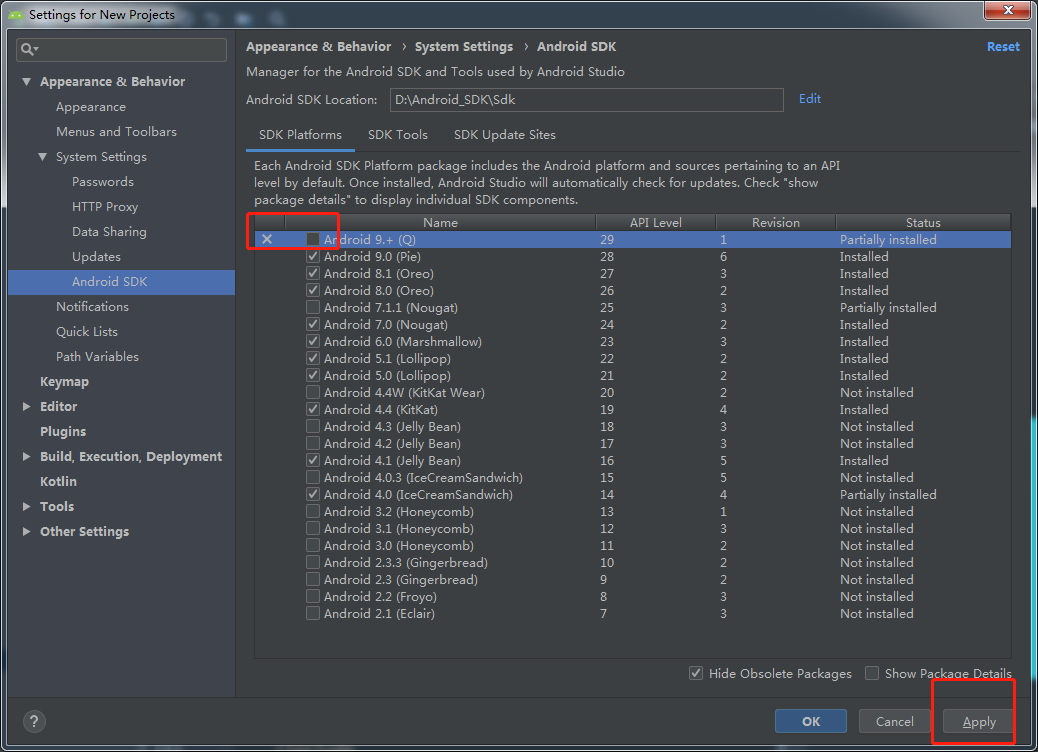The height and width of the screenshot is (752, 1038).
Task: Expand the Other Settings section
Action: click(x=28, y=531)
